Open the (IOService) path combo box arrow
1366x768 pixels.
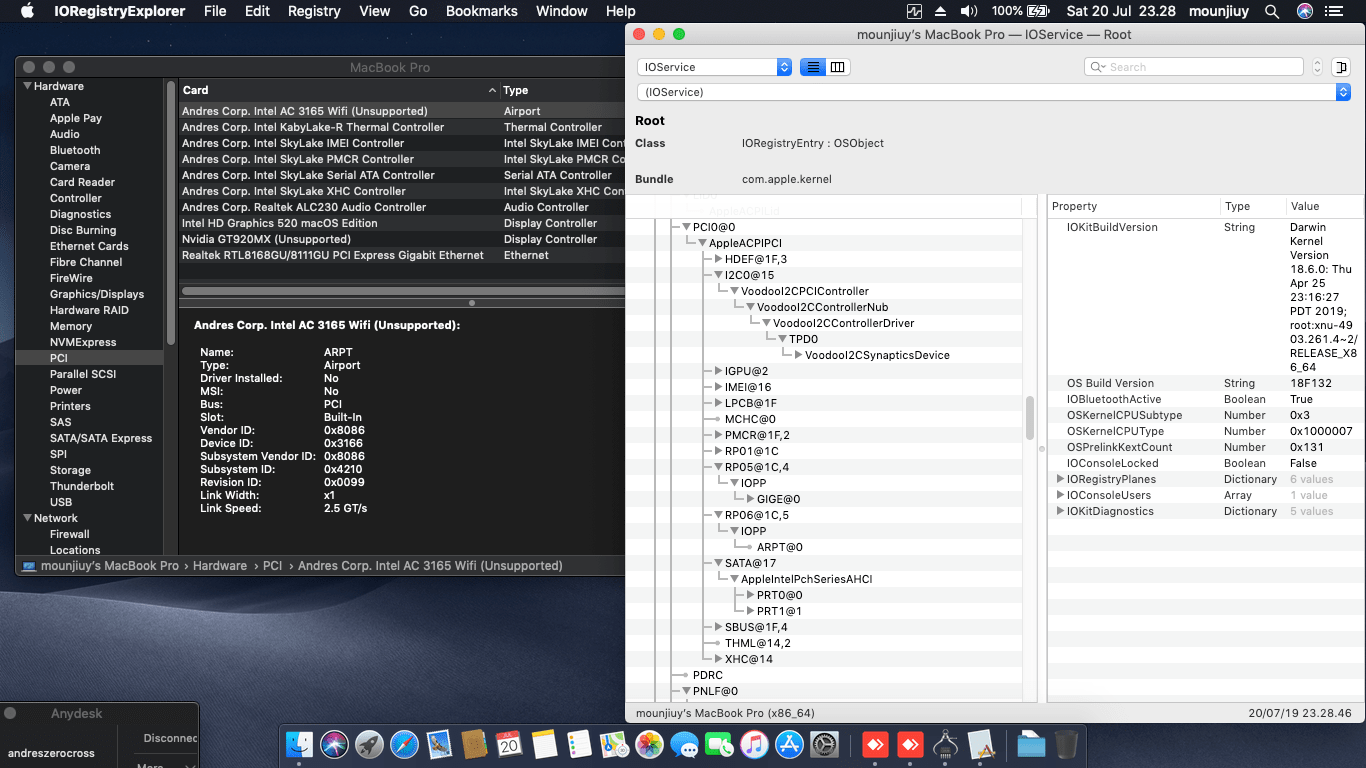tap(1343, 92)
